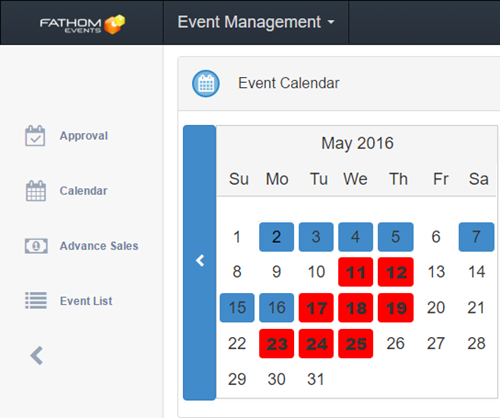
Task: Go to the Calendar sidebar link
Action: (83, 191)
